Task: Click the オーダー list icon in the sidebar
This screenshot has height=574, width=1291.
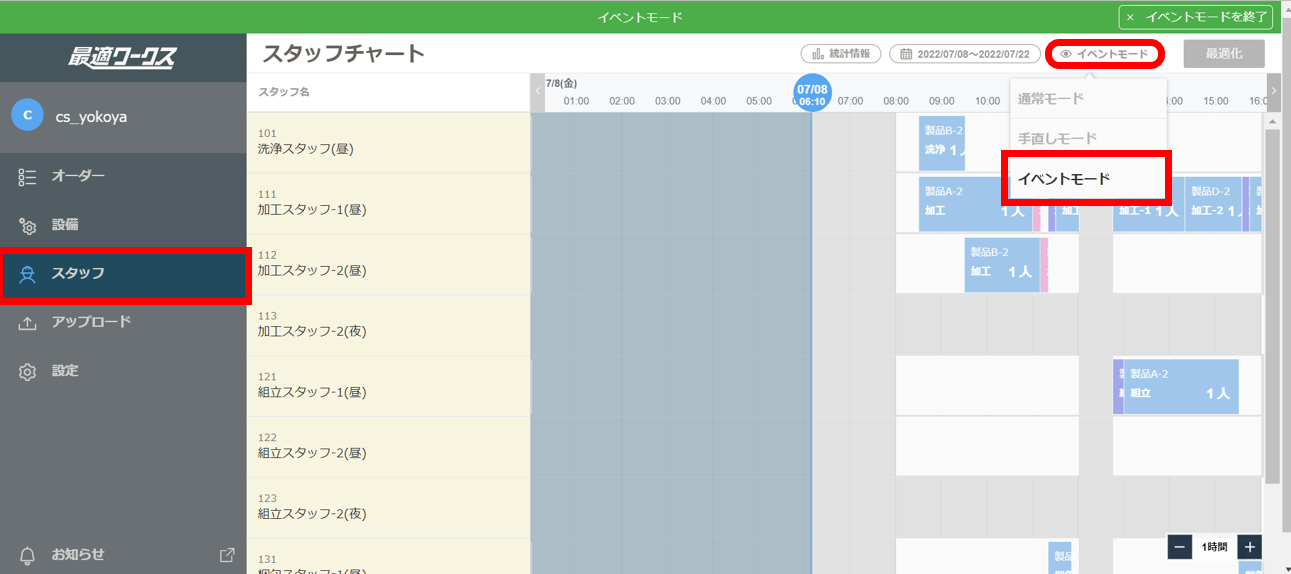Action: click(x=28, y=177)
